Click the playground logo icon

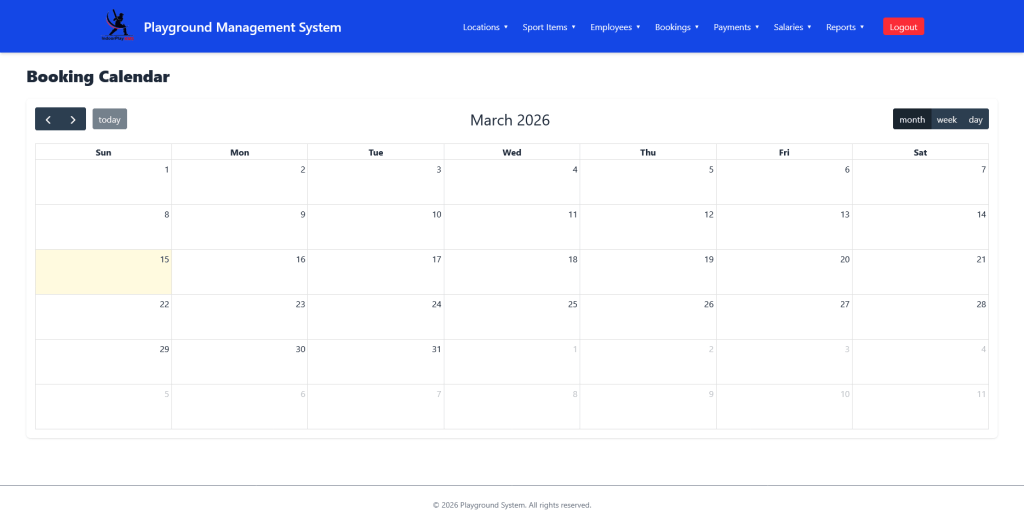pyautogui.click(x=117, y=26)
